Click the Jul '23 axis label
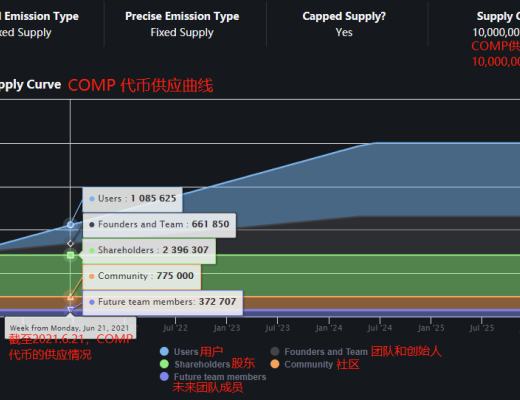Viewport: 520px width, 400px height. [277, 328]
